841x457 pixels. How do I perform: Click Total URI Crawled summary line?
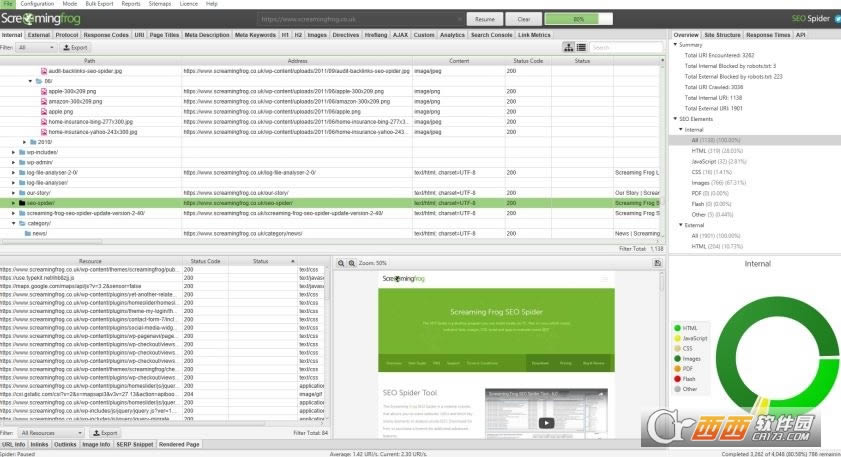tap(713, 87)
